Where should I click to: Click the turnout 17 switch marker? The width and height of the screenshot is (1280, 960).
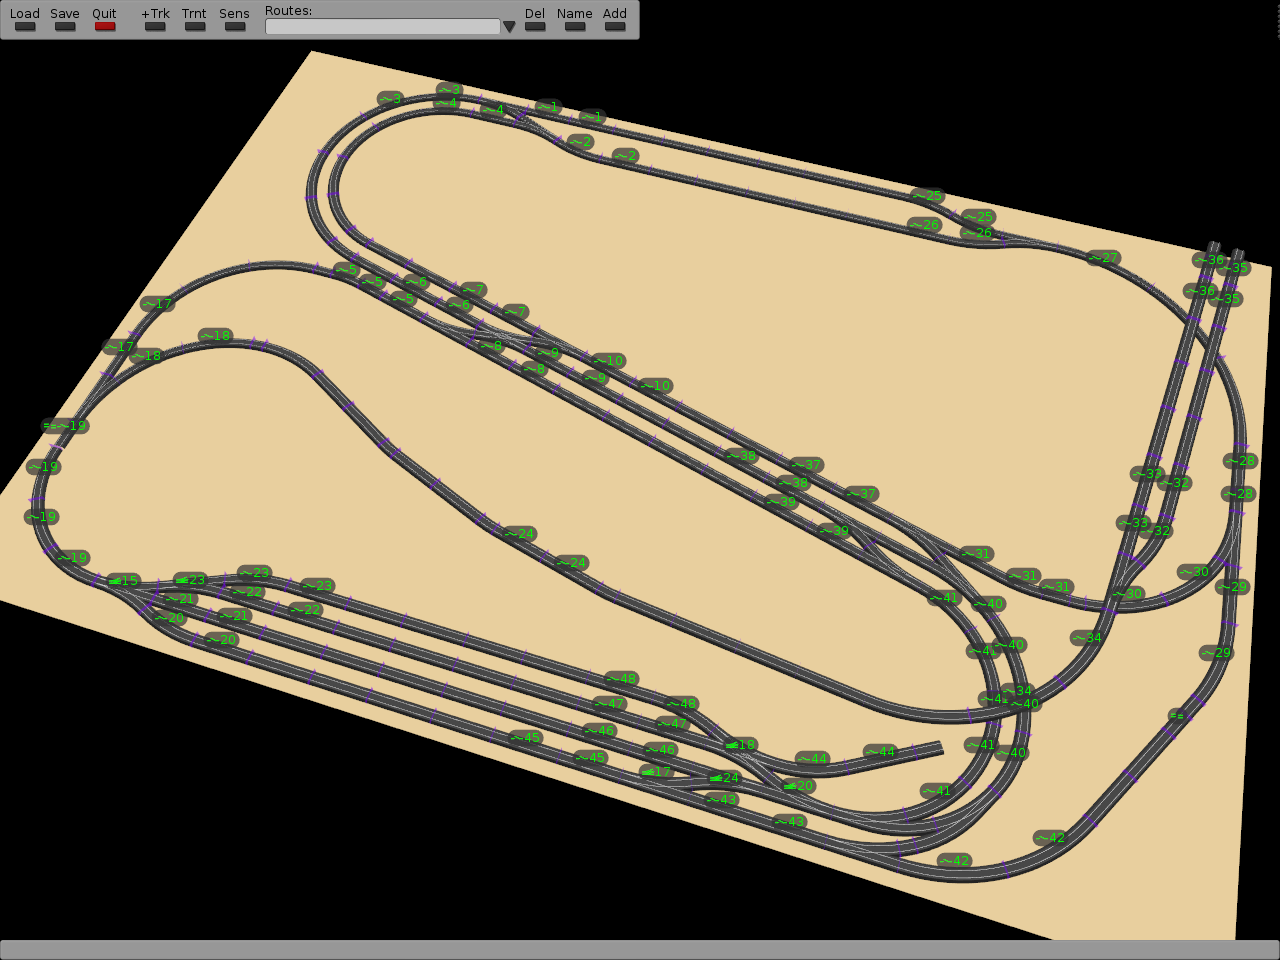pyautogui.click(x=656, y=771)
